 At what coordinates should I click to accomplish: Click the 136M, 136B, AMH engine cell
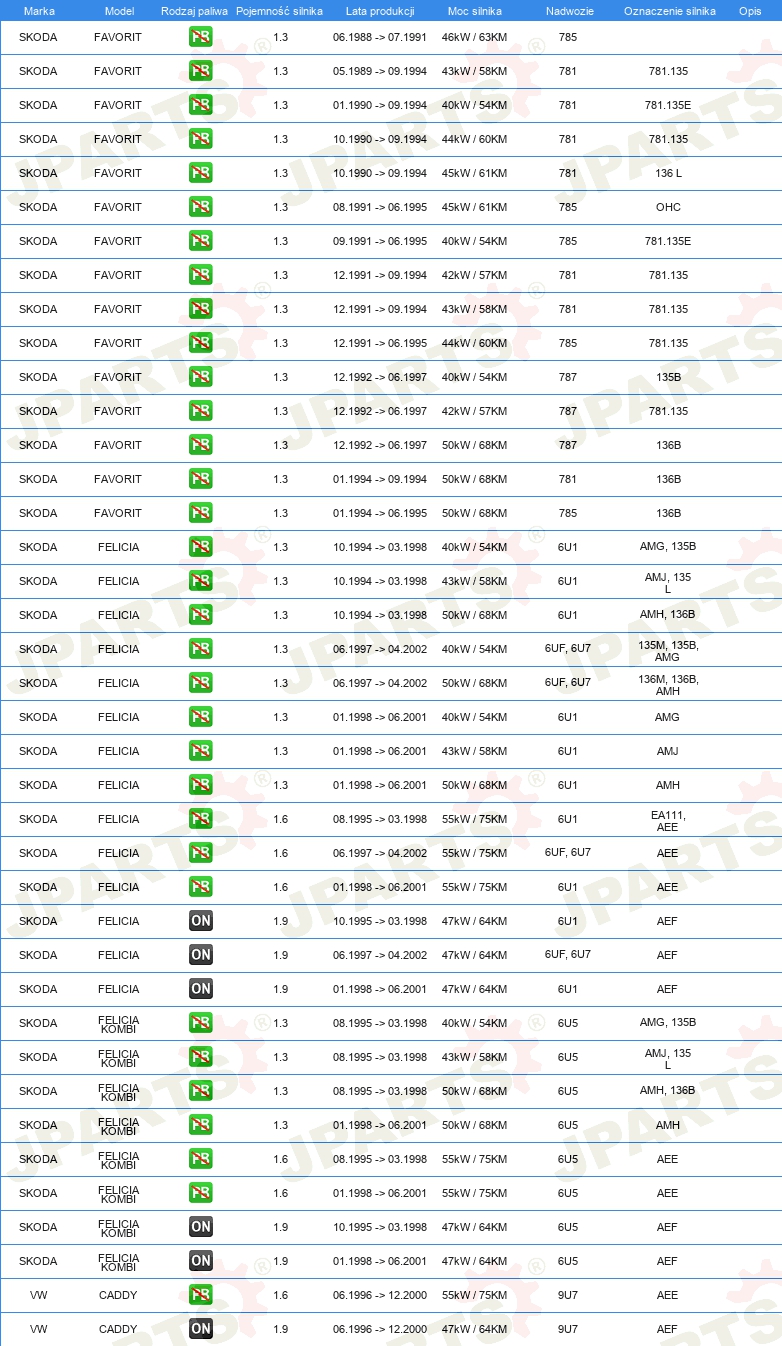click(668, 685)
